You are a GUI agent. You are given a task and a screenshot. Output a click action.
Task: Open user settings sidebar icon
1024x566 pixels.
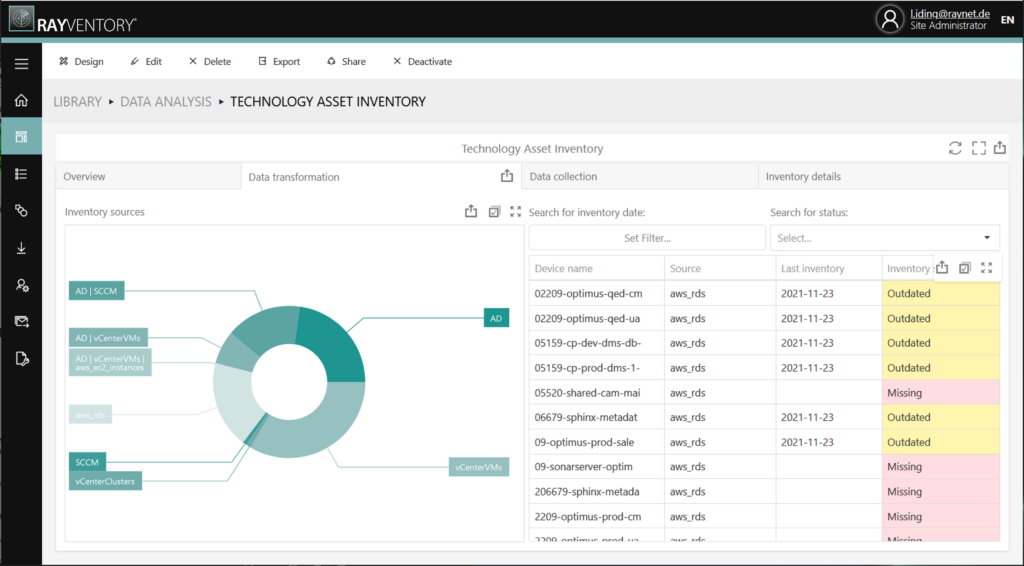22,285
